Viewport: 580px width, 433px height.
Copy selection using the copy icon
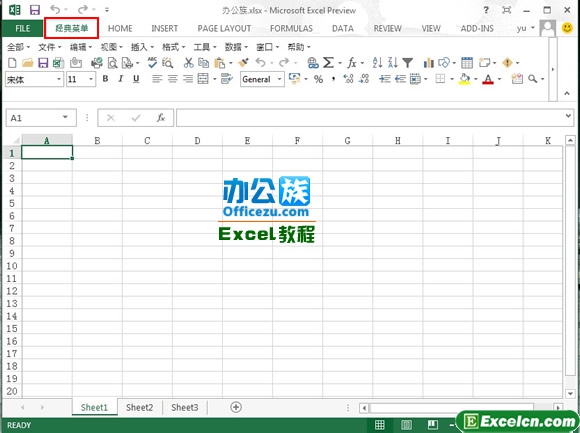(x=203, y=63)
